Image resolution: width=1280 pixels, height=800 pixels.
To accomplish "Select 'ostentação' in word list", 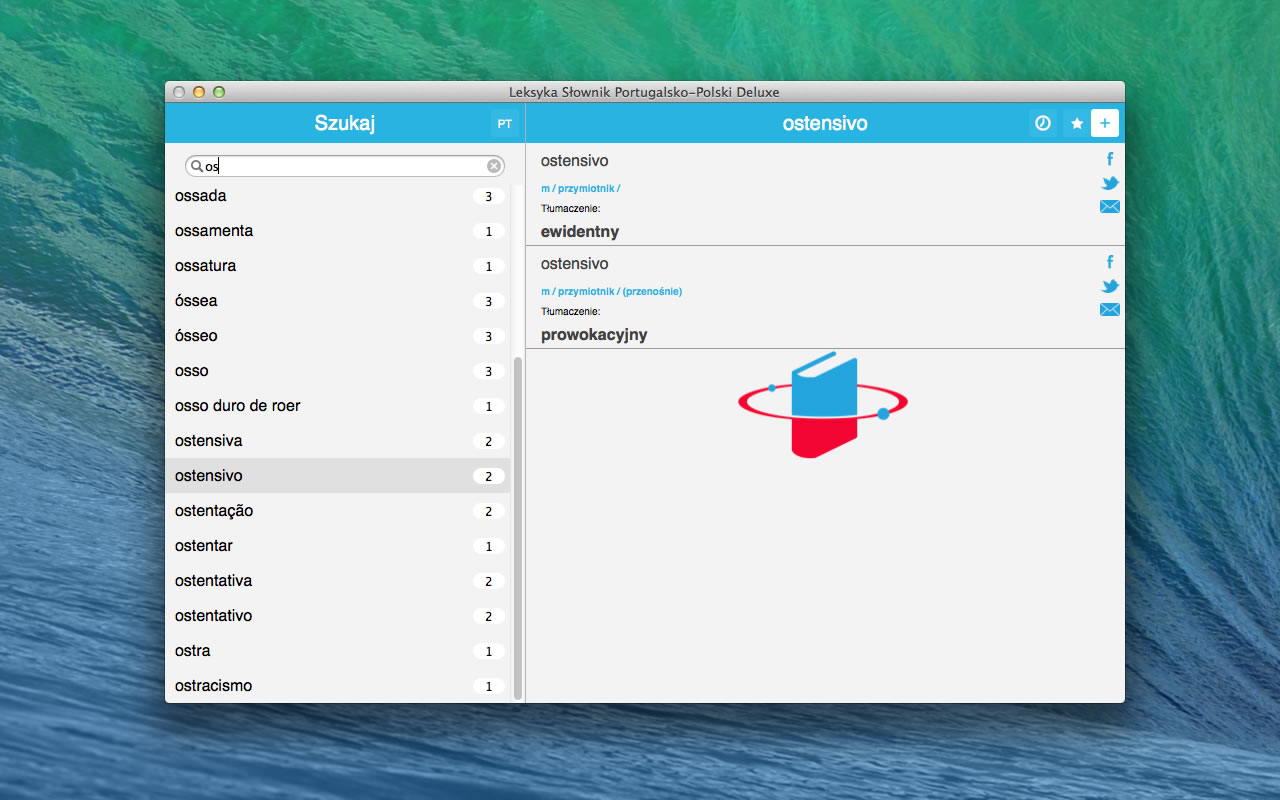I will 338,511.
